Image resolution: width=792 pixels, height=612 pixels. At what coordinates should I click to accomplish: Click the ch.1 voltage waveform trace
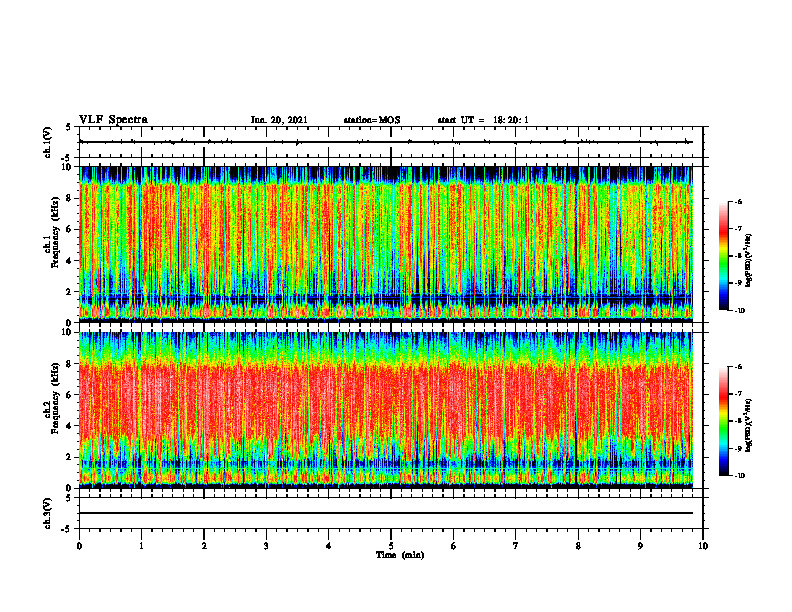pos(386,142)
